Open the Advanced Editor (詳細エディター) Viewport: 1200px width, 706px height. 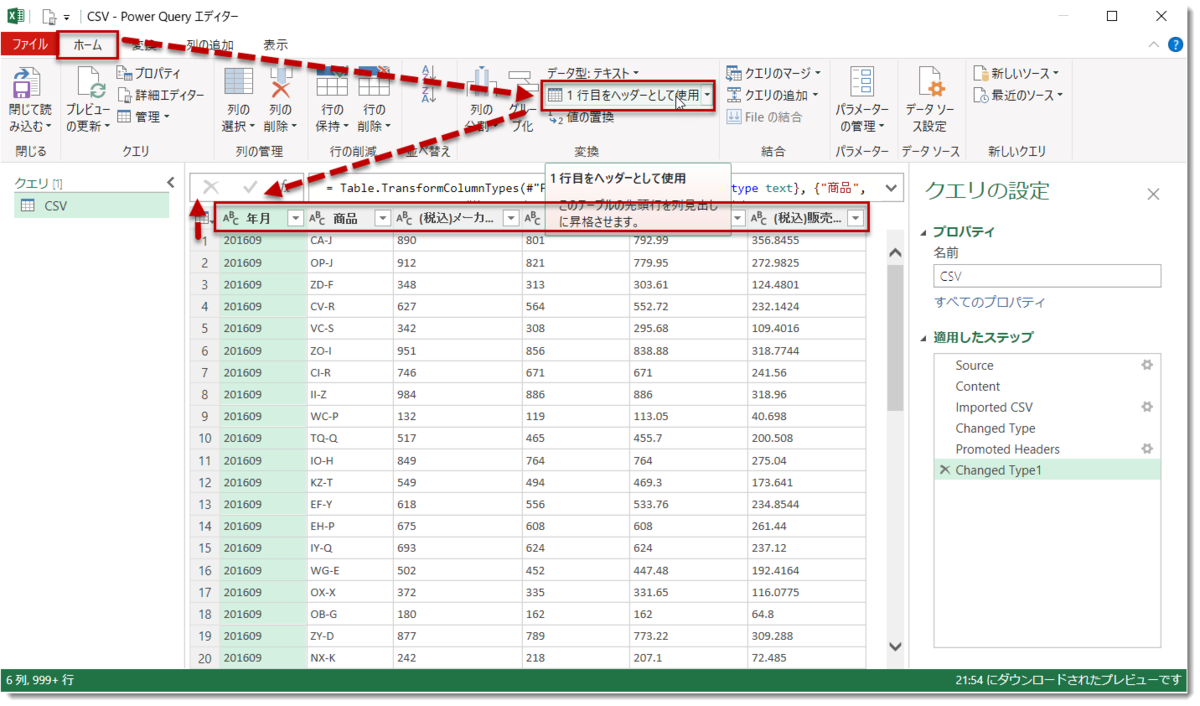point(160,95)
